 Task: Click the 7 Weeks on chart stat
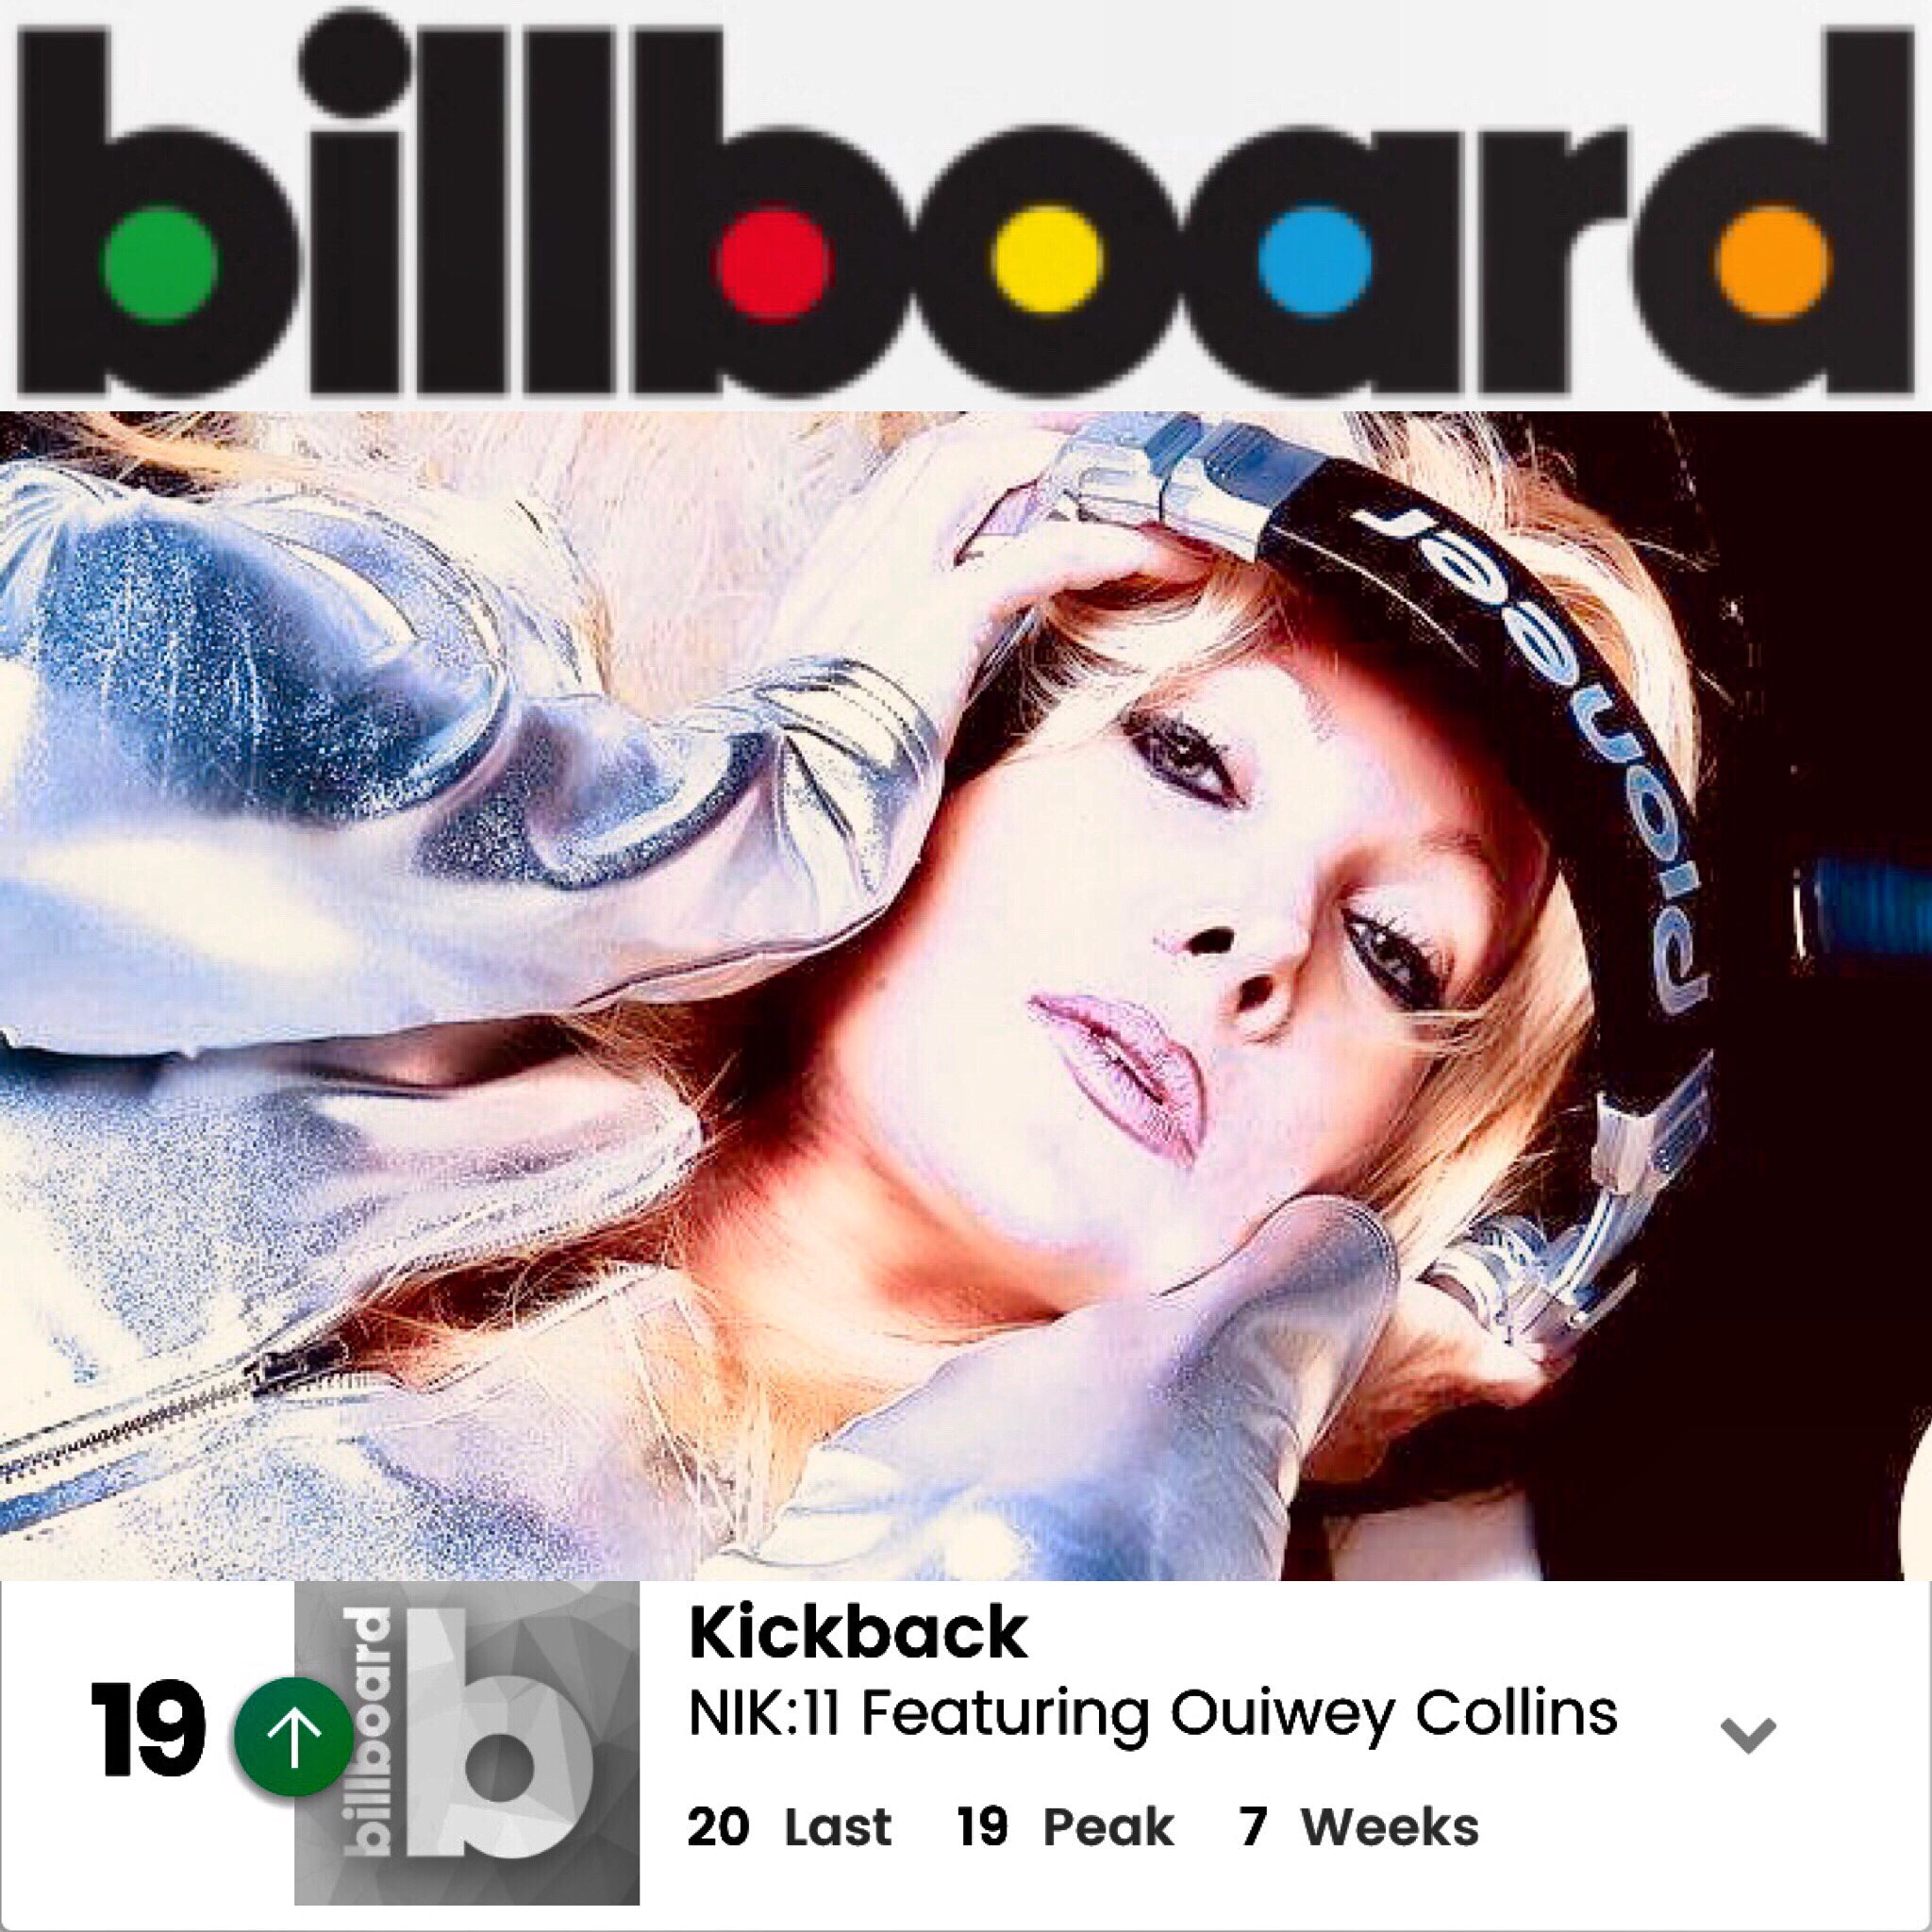tap(1360, 1828)
